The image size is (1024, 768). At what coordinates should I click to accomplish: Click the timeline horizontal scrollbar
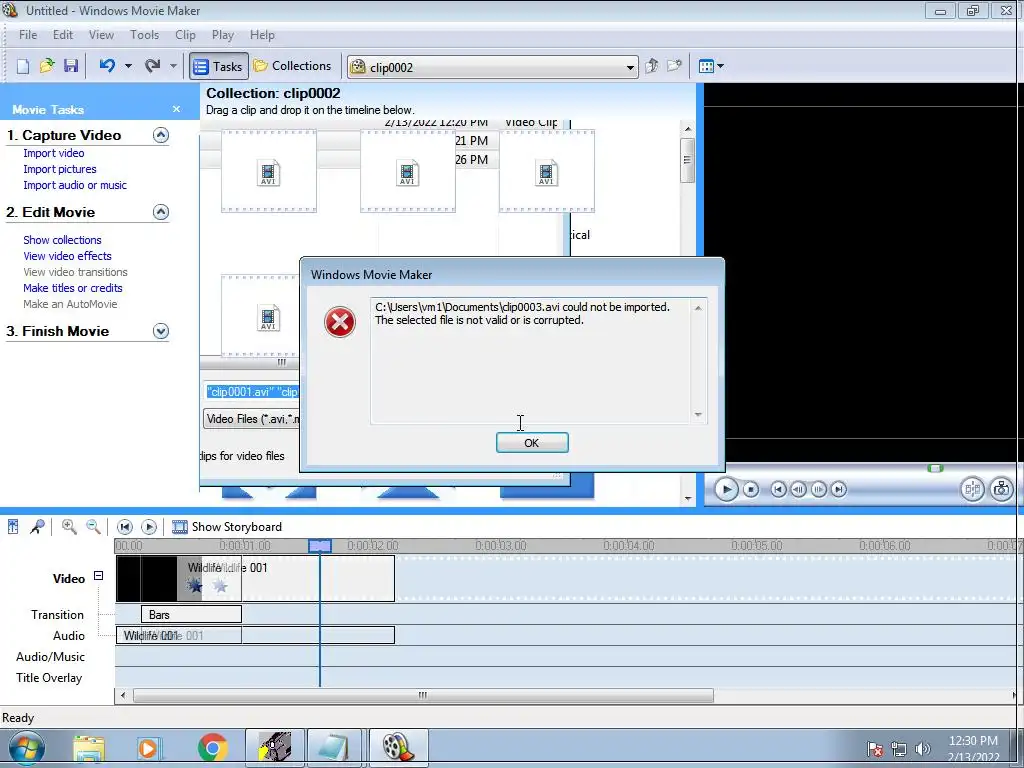click(423, 696)
